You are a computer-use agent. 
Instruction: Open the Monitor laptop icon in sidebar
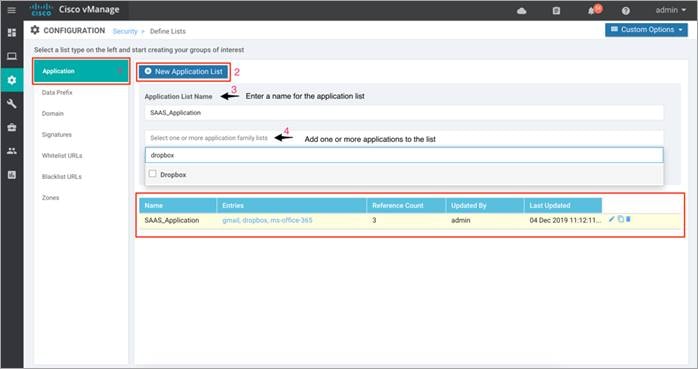pos(12,56)
